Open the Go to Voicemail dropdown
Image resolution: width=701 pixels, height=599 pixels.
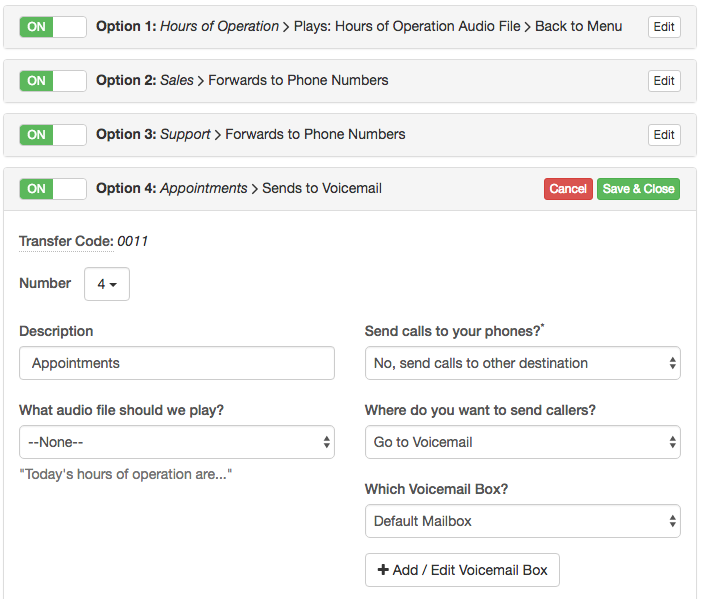point(523,442)
